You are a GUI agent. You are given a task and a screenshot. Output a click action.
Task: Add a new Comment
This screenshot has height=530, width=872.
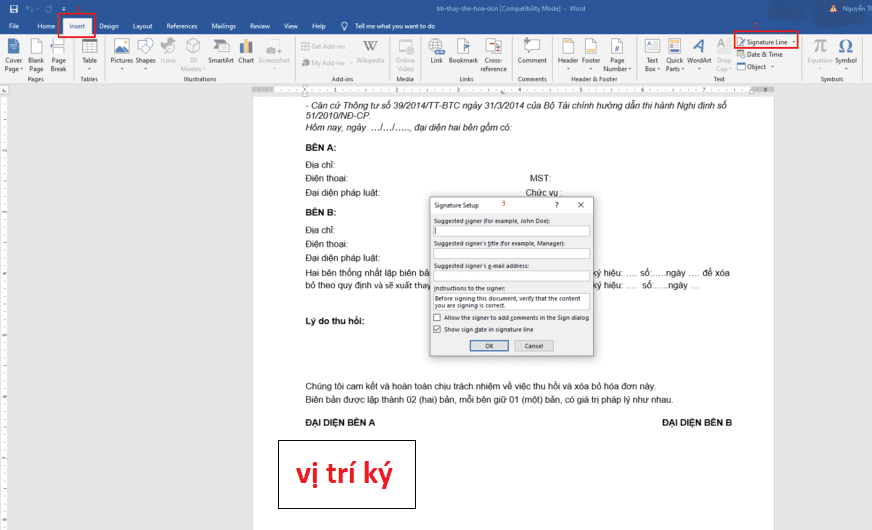[x=532, y=53]
